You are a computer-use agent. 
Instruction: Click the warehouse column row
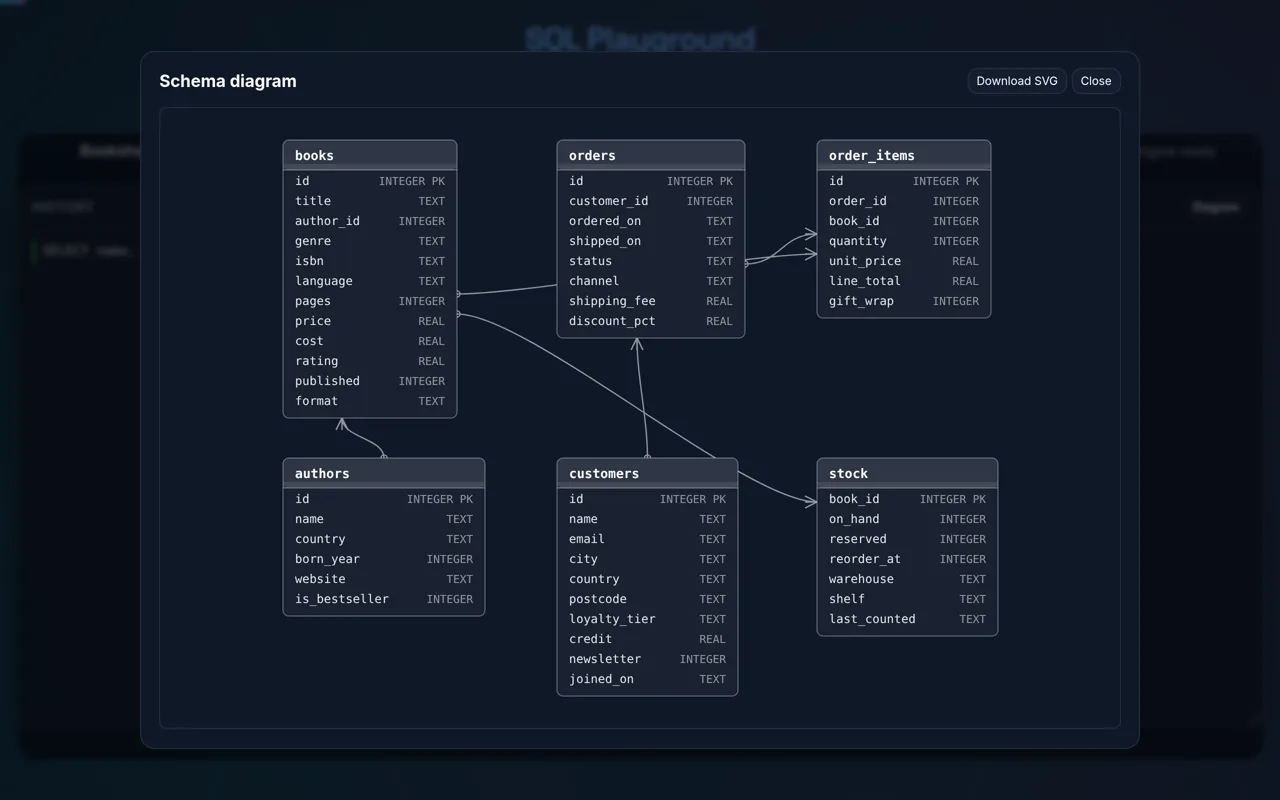907,579
